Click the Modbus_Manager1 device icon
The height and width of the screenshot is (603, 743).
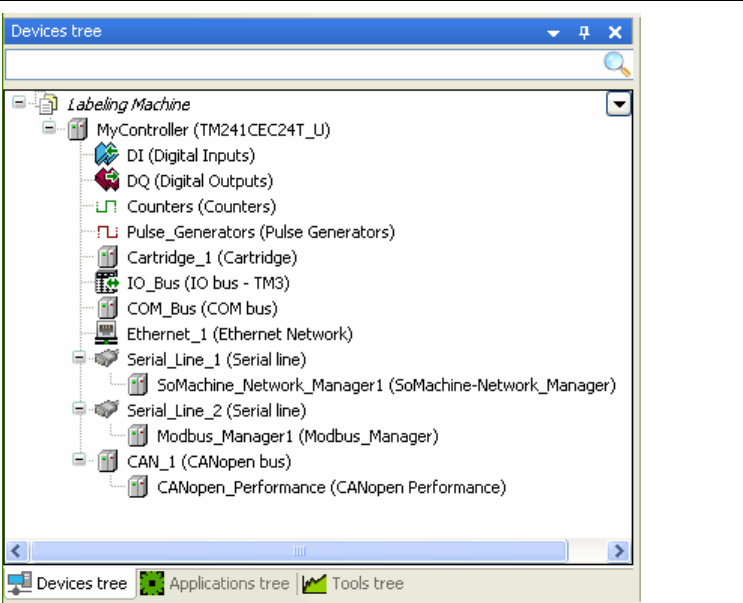coord(138,436)
